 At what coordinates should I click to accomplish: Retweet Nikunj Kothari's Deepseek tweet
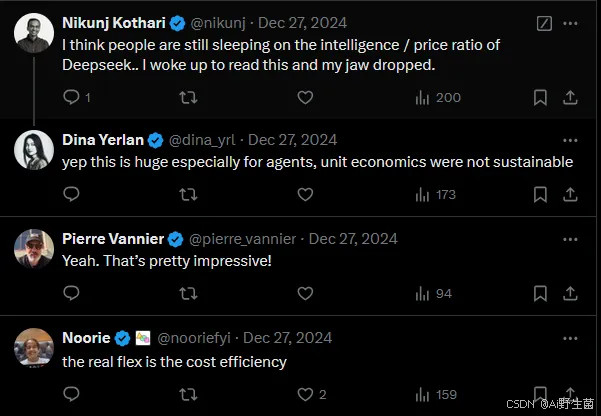tap(187, 97)
